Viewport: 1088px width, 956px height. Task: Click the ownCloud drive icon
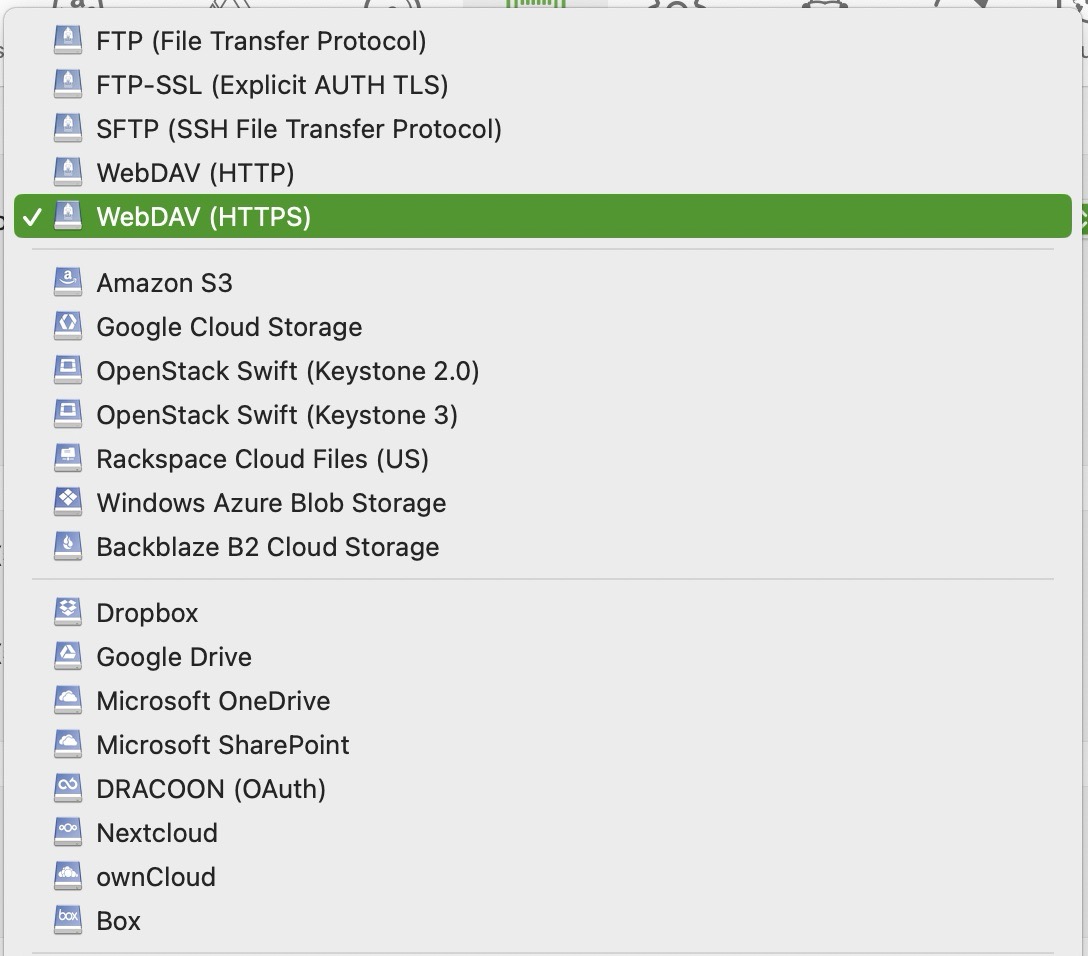click(x=68, y=877)
